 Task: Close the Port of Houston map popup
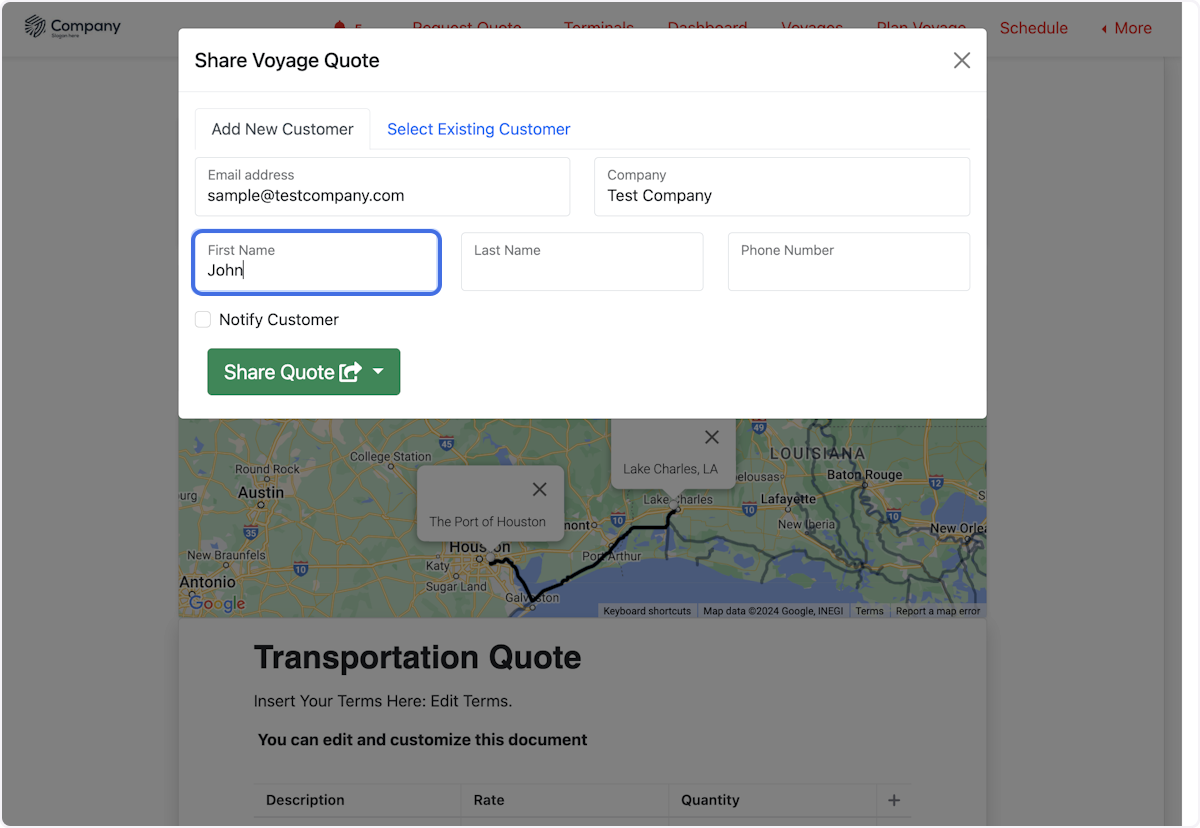(539, 489)
